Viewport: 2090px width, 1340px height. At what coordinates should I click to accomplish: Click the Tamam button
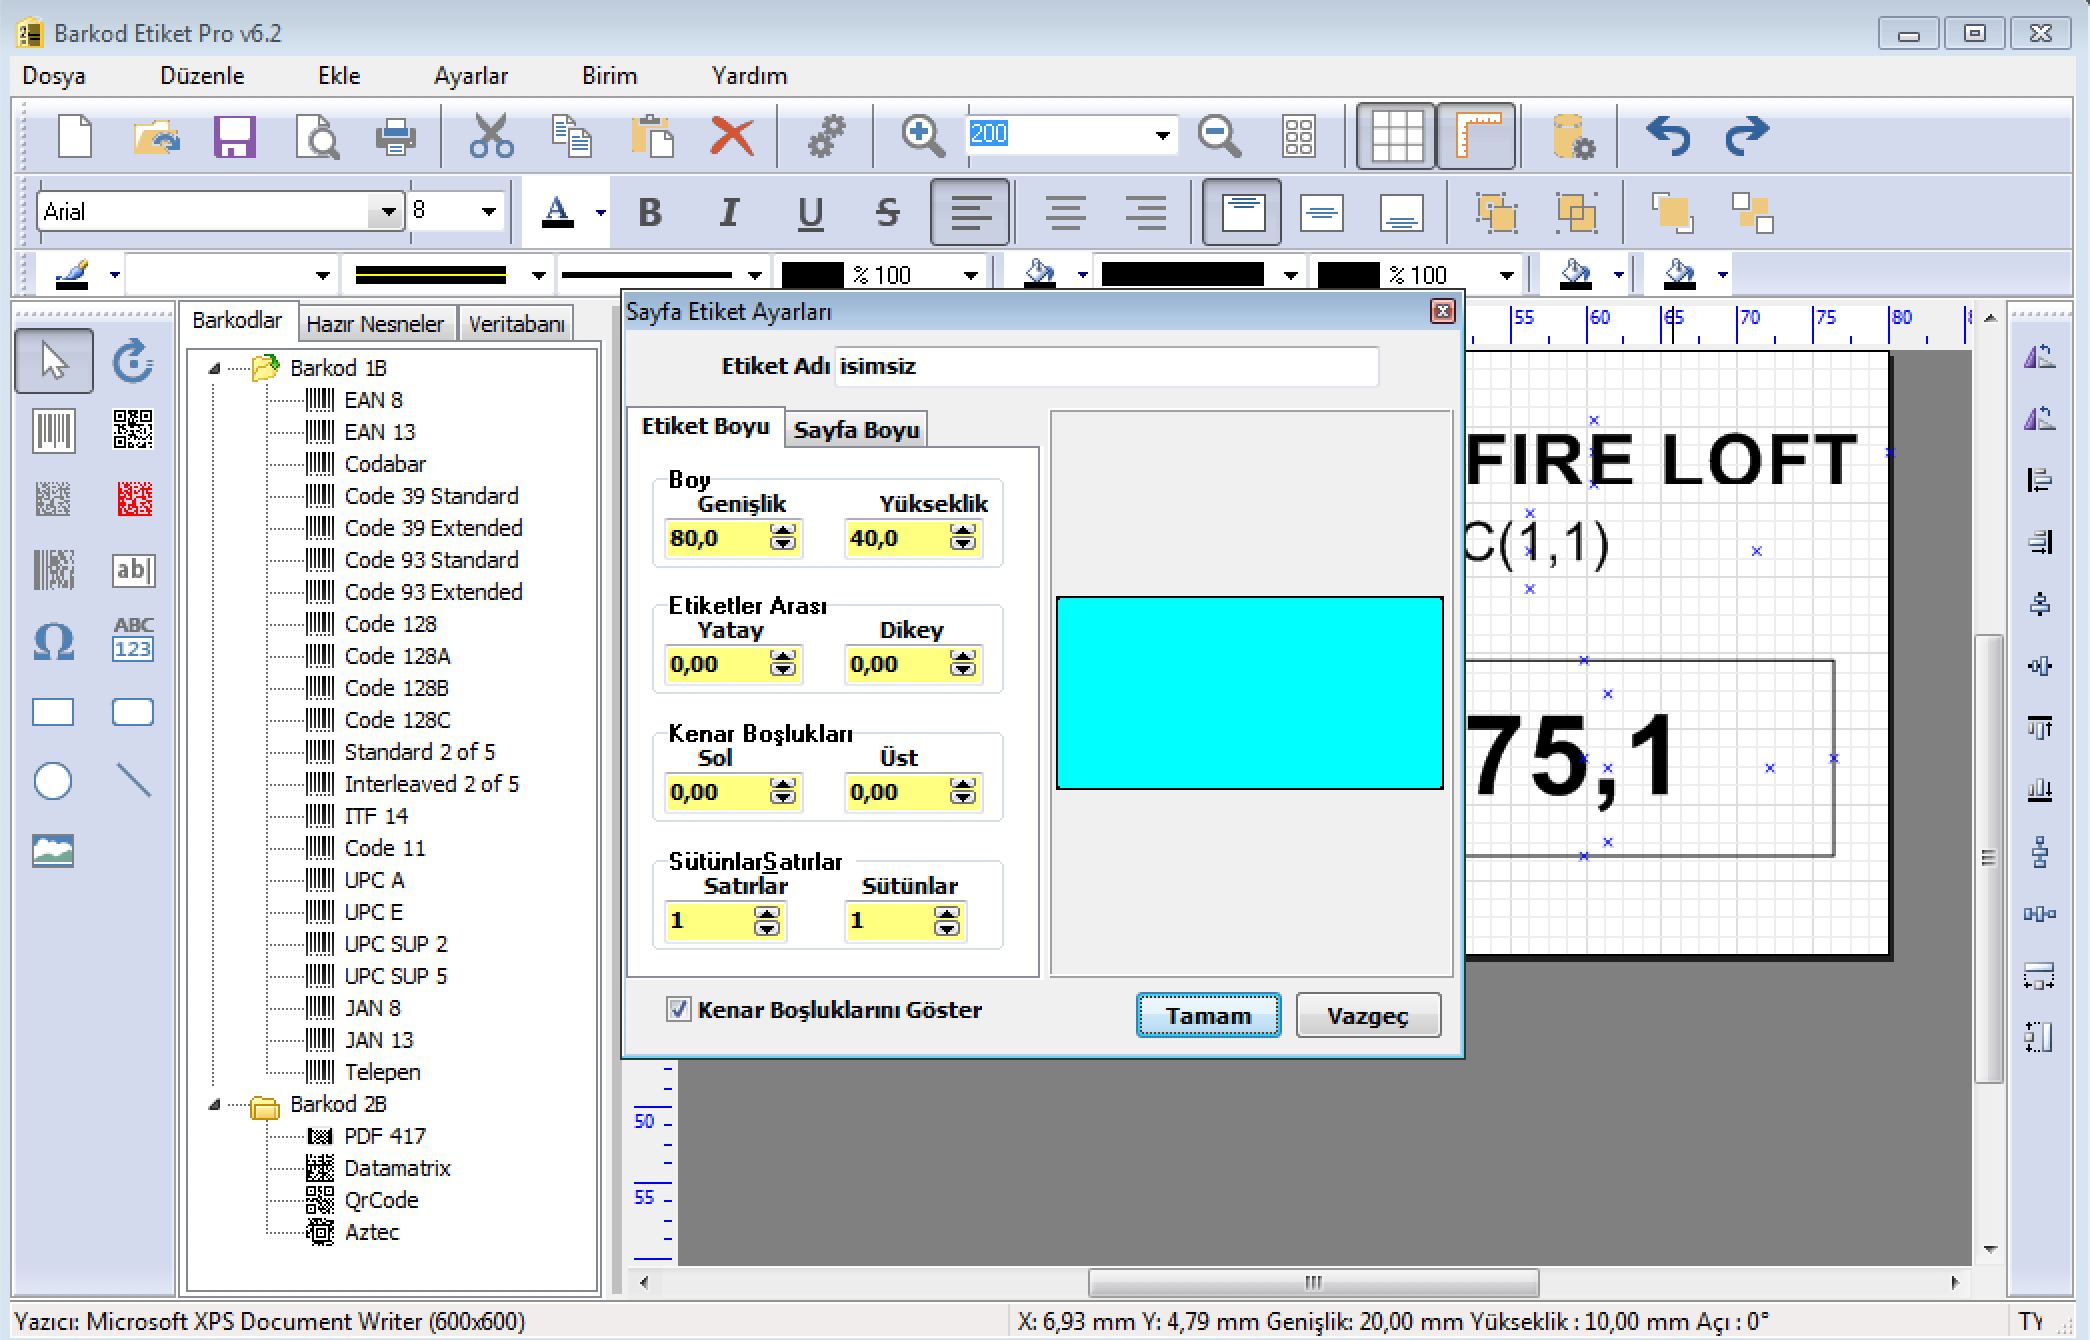tap(1208, 1015)
